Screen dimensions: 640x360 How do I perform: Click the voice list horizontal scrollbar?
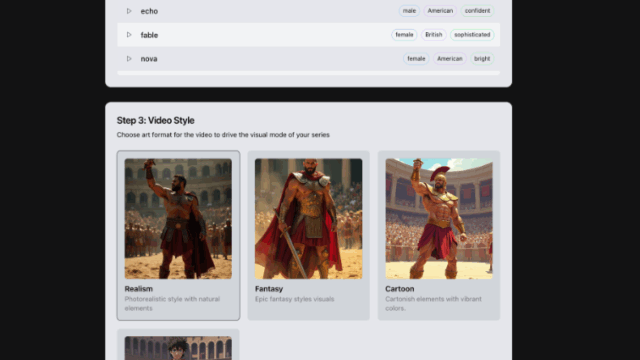click(309, 73)
